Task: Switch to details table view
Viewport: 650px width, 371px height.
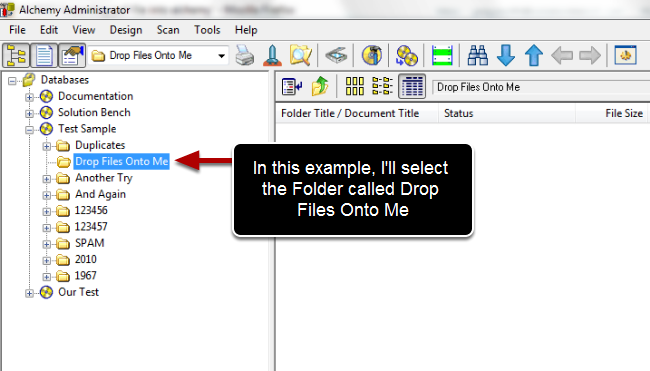Action: click(x=412, y=87)
